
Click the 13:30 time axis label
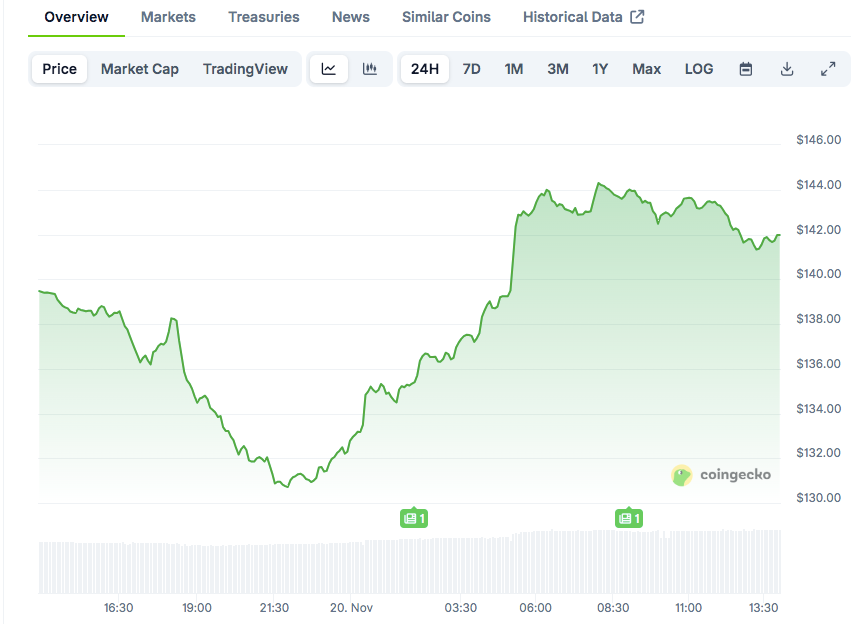tap(763, 608)
